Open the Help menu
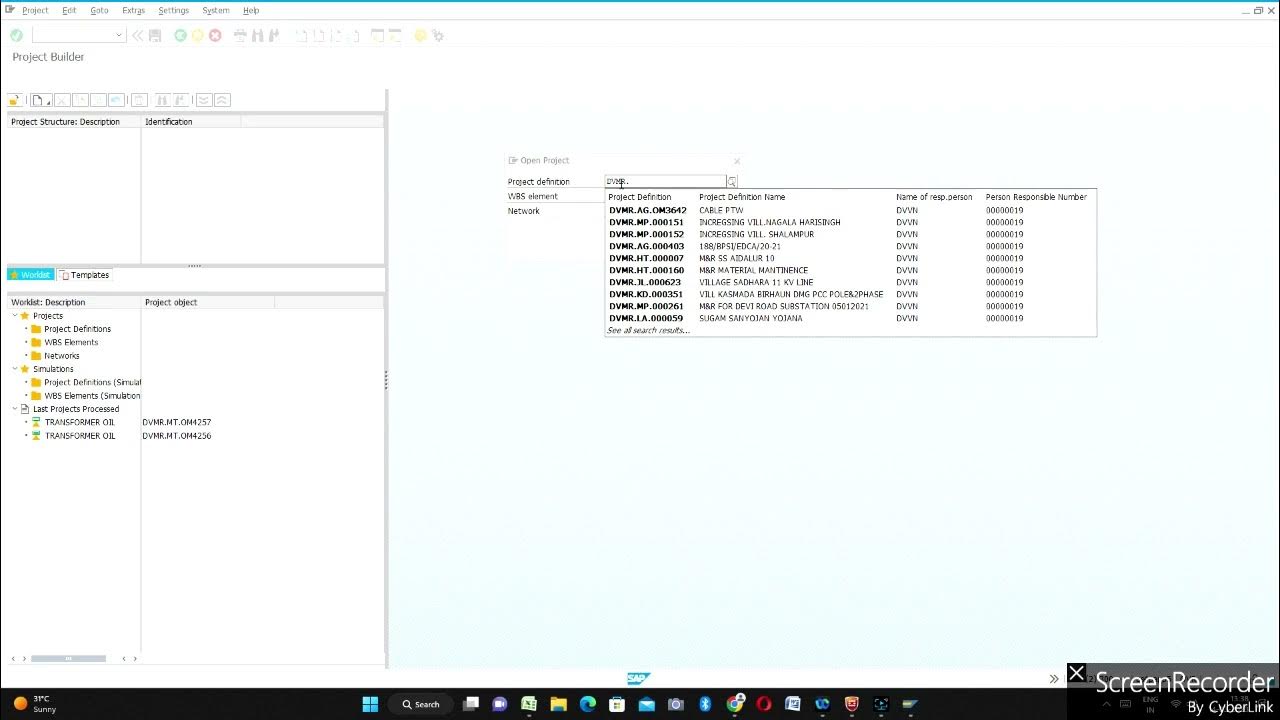The image size is (1280, 720). [x=251, y=10]
